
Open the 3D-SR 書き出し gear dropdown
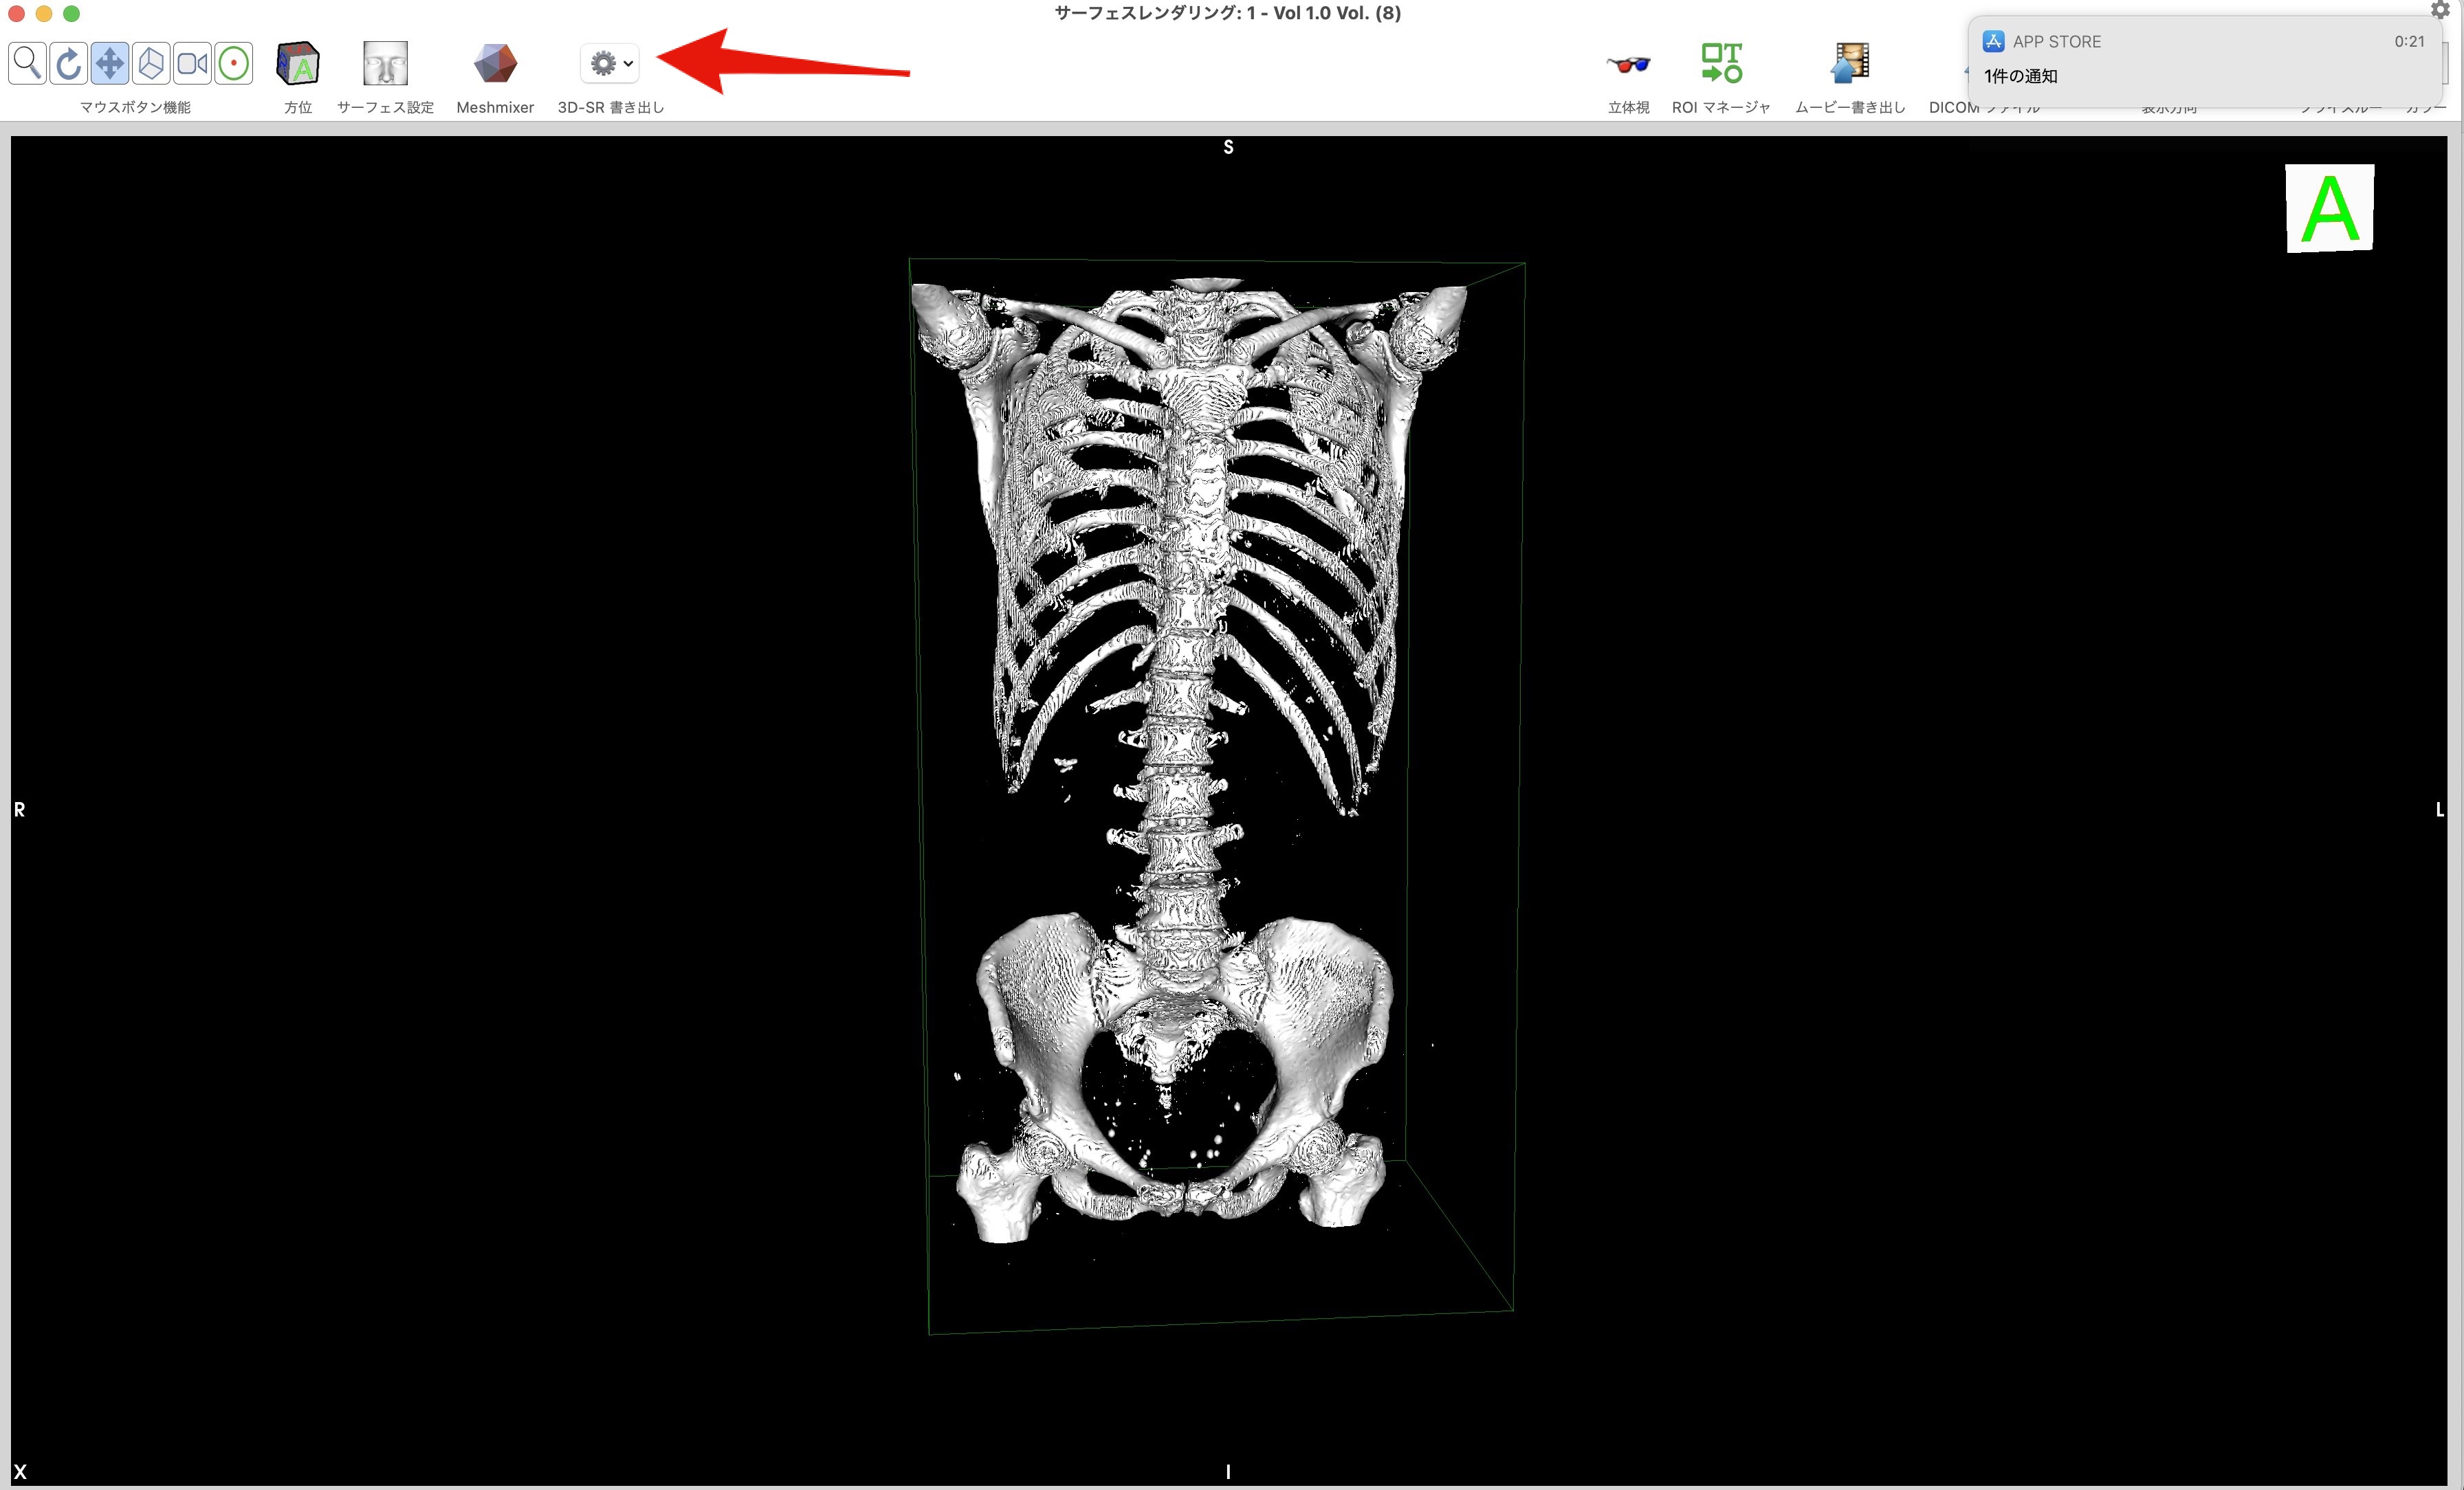(x=603, y=64)
